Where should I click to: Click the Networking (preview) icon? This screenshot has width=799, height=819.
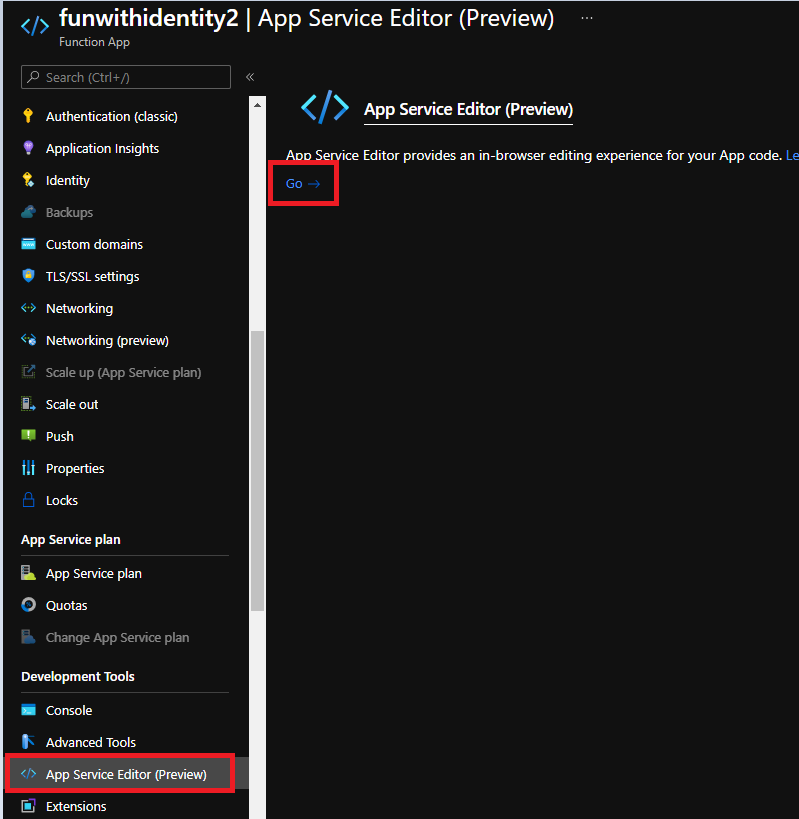pos(28,340)
